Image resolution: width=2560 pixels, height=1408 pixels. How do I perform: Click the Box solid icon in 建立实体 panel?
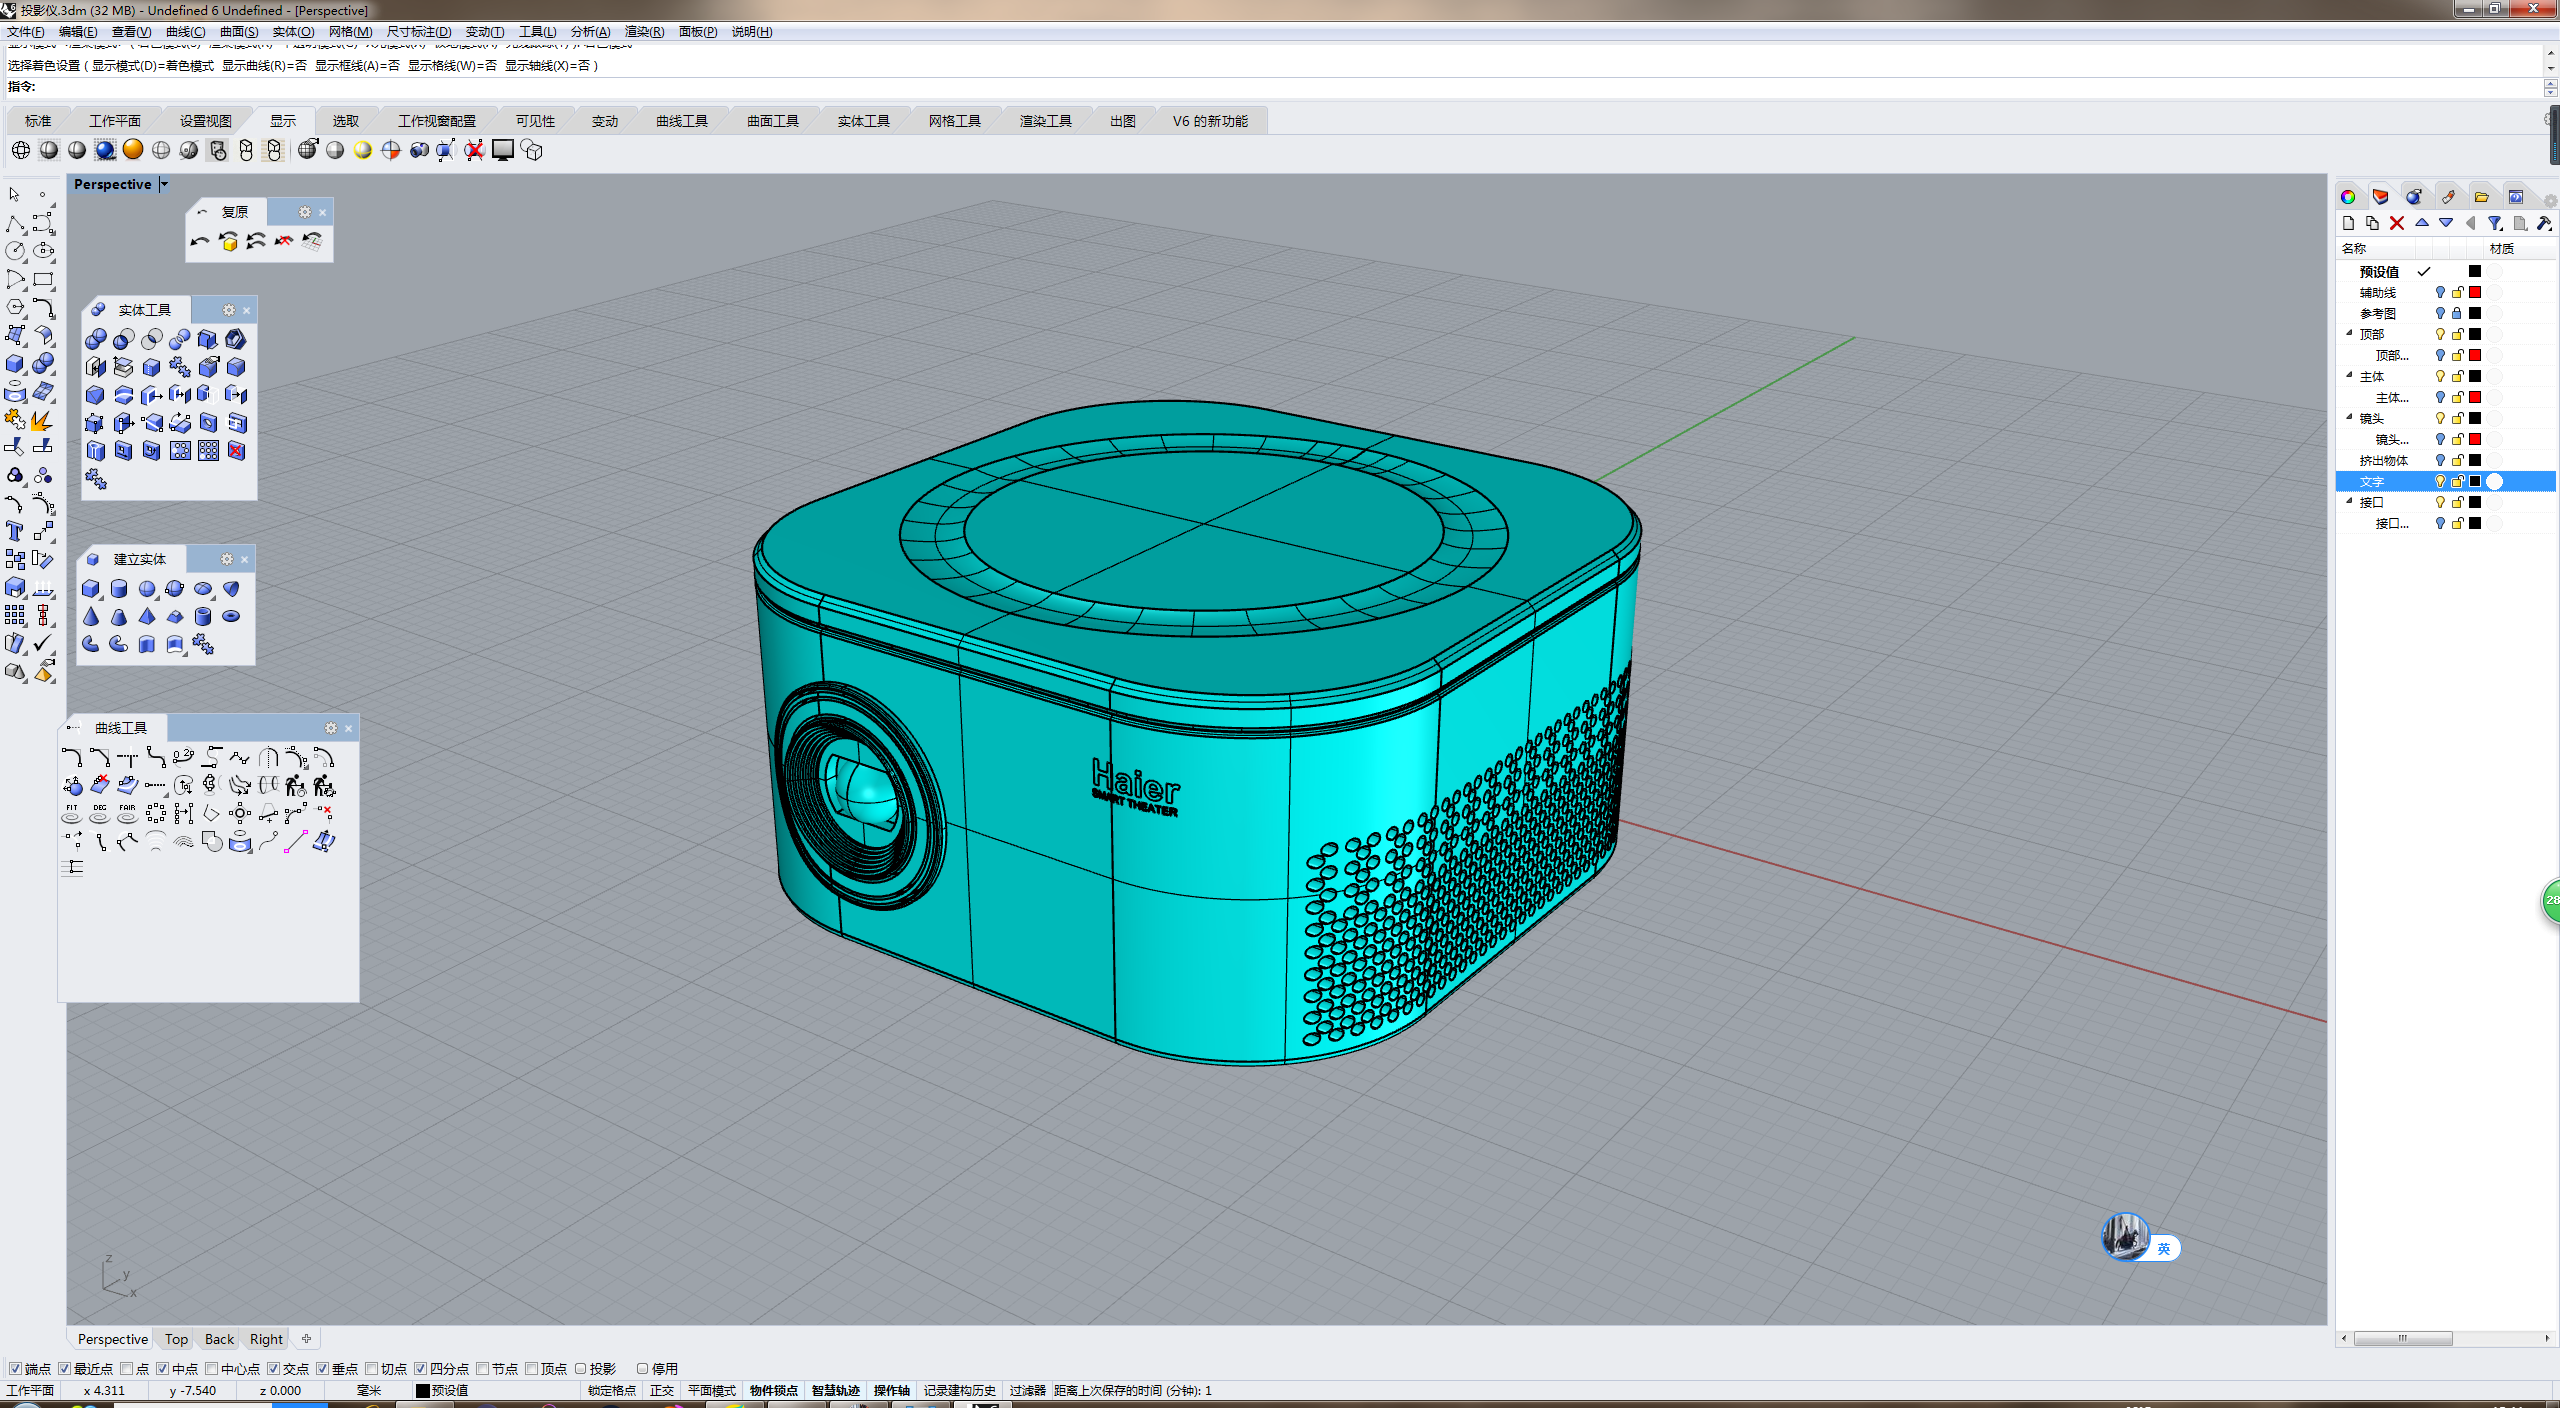click(91, 589)
